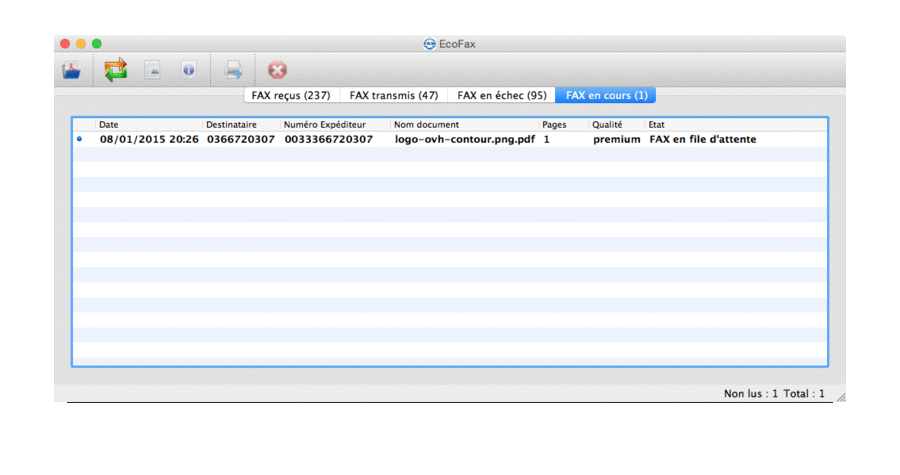The height and width of the screenshot is (475, 900).
Task: Click the Qualité column header
Action: (616, 125)
